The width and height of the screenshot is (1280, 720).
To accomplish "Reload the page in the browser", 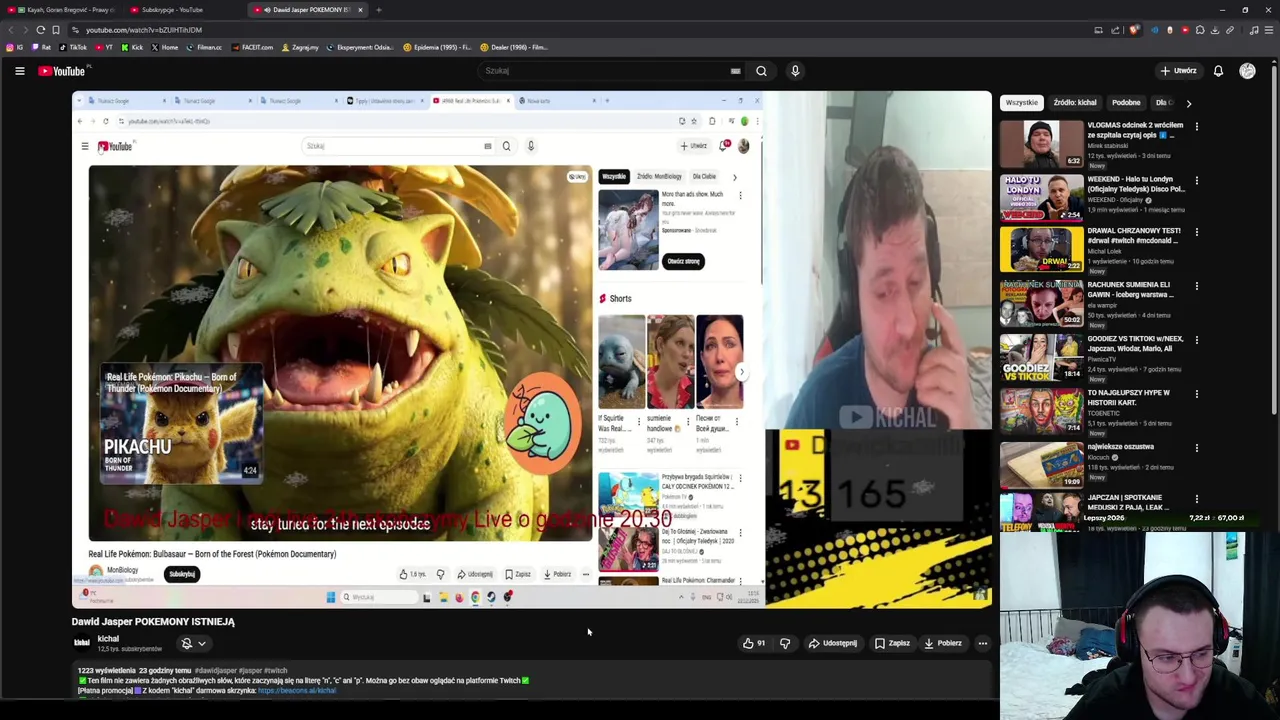I will pyautogui.click(x=41, y=30).
